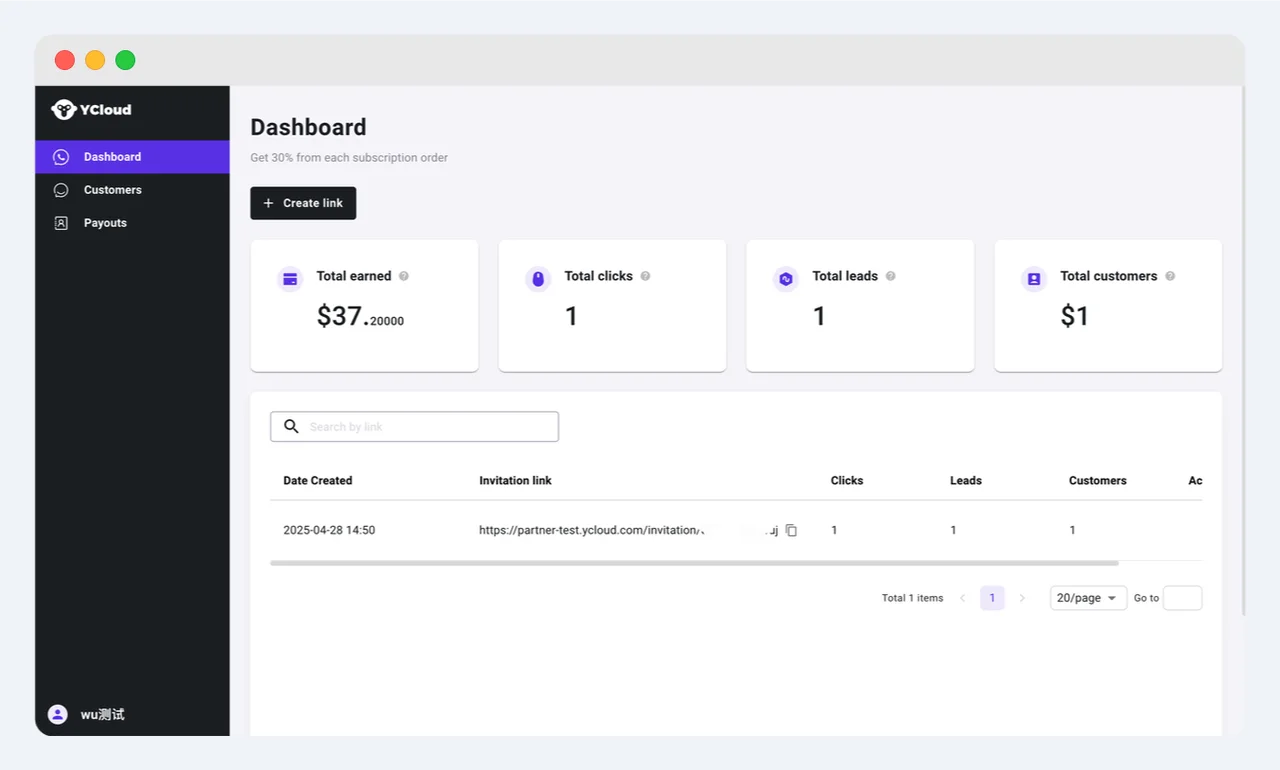The width and height of the screenshot is (1280, 770).
Task: Open the 20/page size dropdown
Action: [x=1088, y=598]
